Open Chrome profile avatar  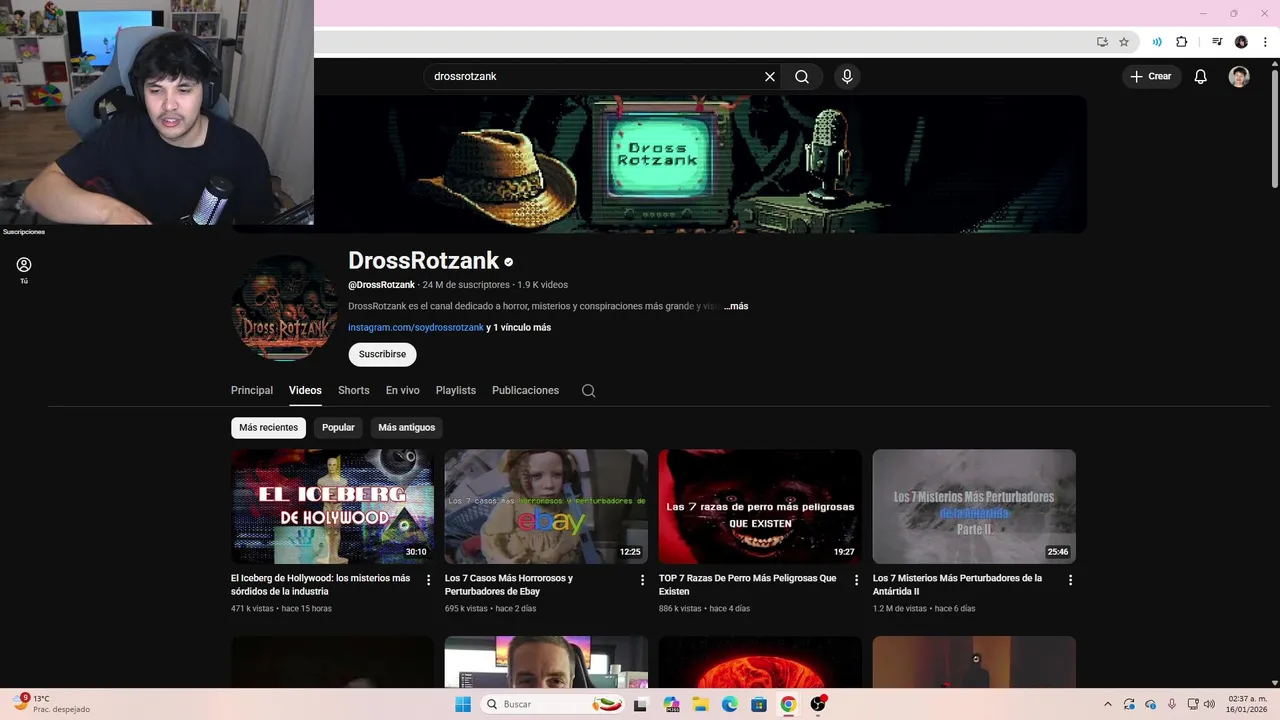click(x=1241, y=42)
